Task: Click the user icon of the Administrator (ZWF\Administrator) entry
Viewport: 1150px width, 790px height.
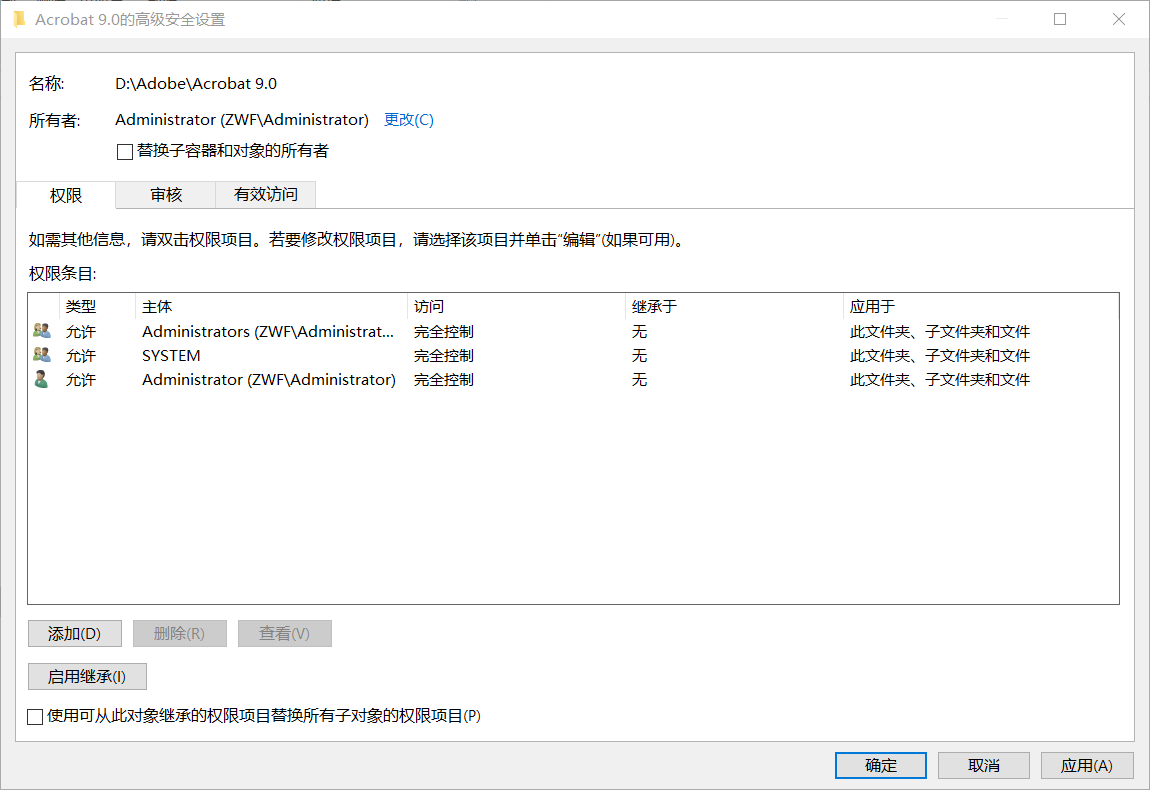Action: tap(42, 380)
